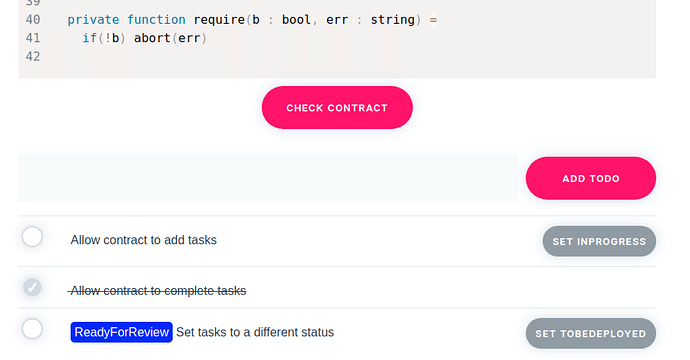Click the 'bool' type in the code
Image resolution: width=690 pixels, height=360 pixels.
(x=296, y=20)
